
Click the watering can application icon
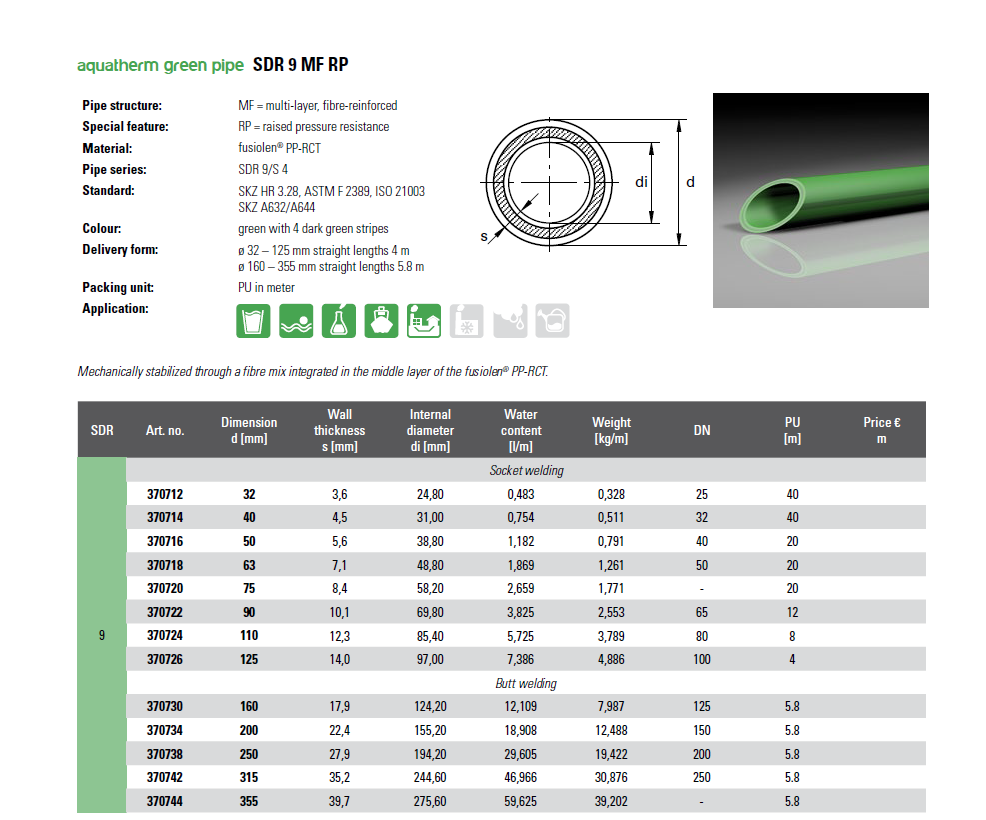click(552, 320)
